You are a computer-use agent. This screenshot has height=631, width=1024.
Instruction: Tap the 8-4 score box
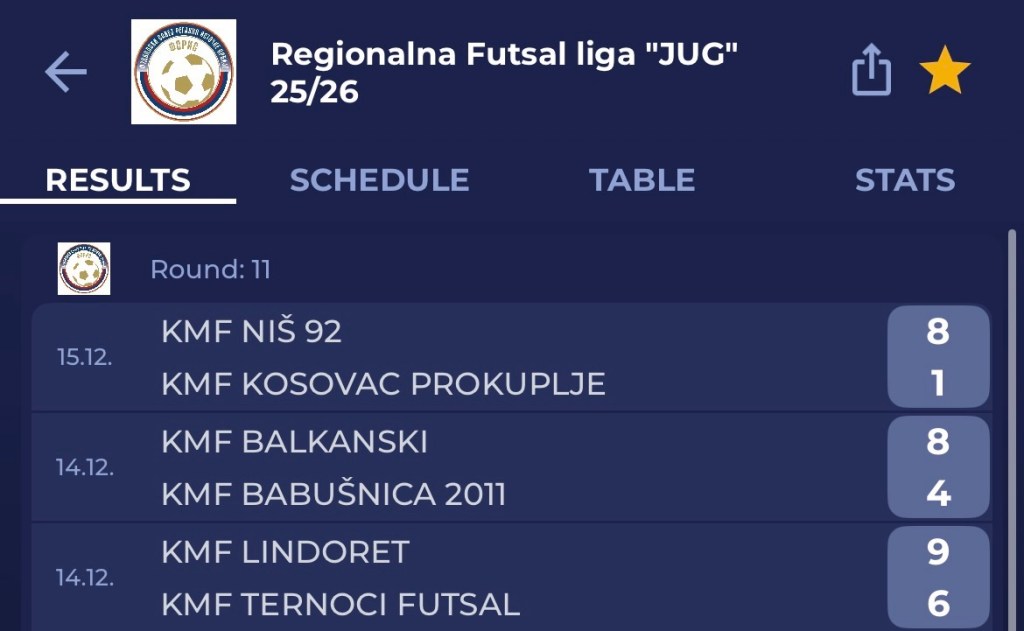pyautogui.click(x=937, y=467)
